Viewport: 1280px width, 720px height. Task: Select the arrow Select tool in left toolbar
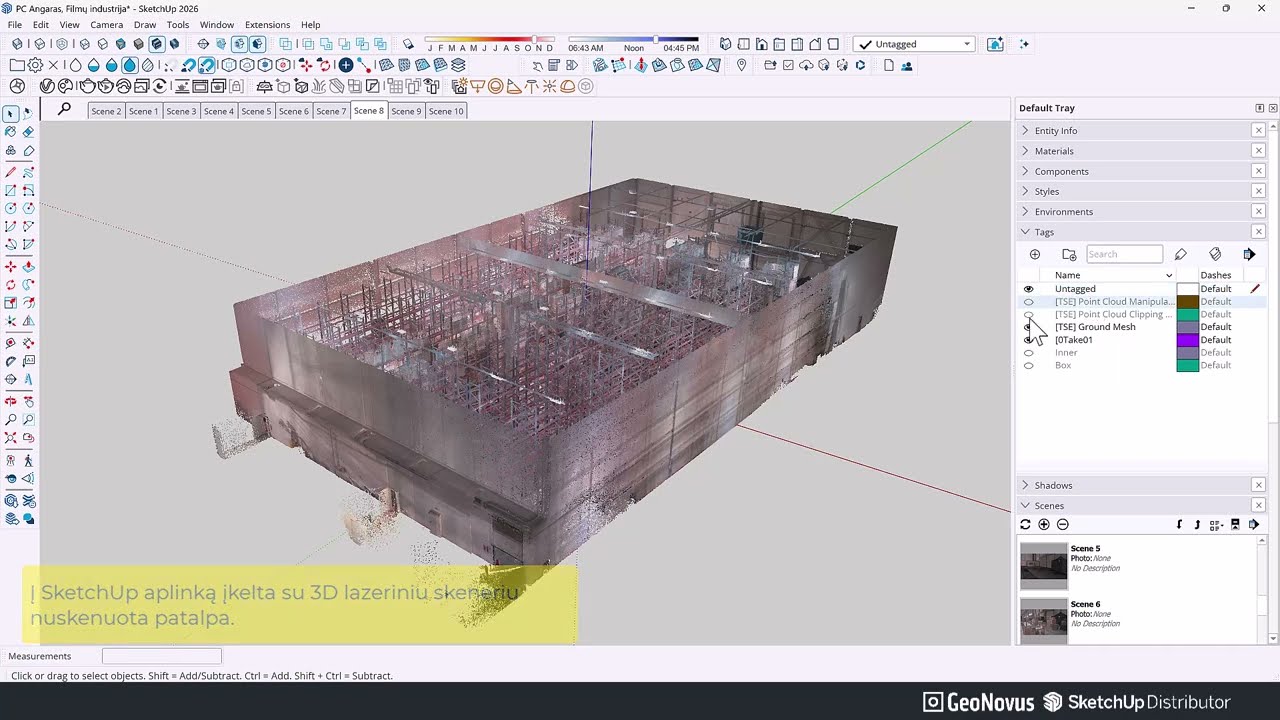pos(10,114)
